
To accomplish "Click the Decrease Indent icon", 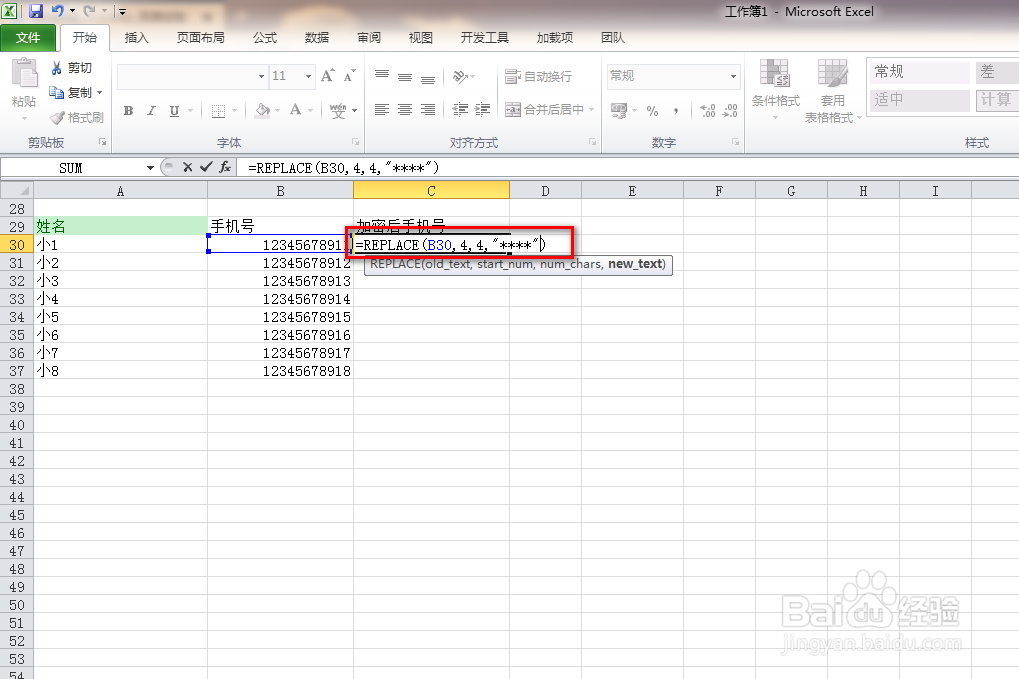I will click(460, 109).
